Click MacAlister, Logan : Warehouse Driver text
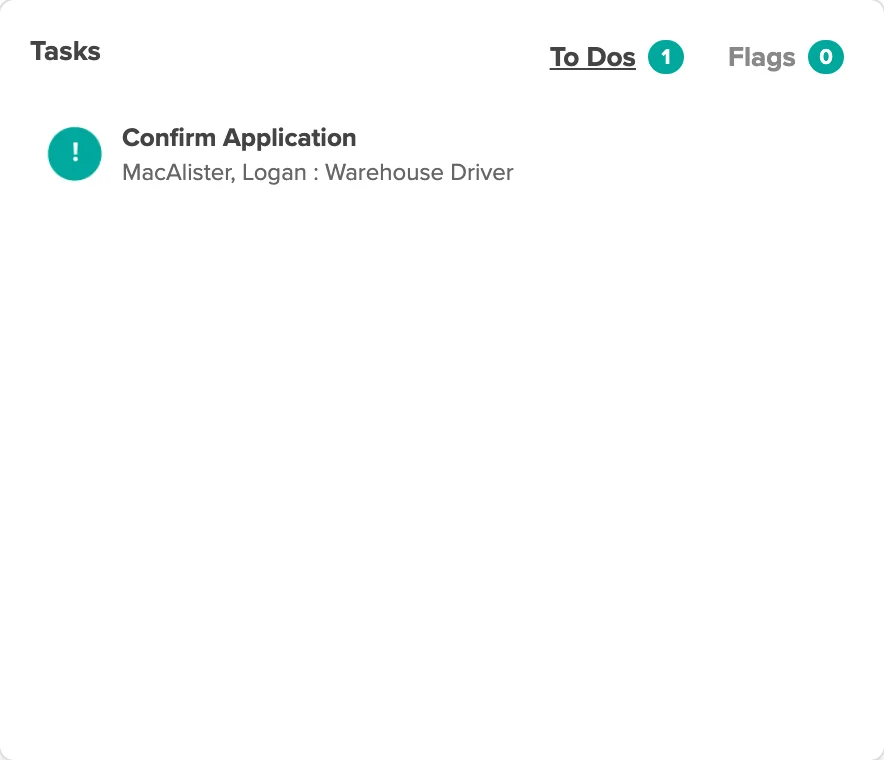Viewport: 884px width, 760px height. point(318,173)
